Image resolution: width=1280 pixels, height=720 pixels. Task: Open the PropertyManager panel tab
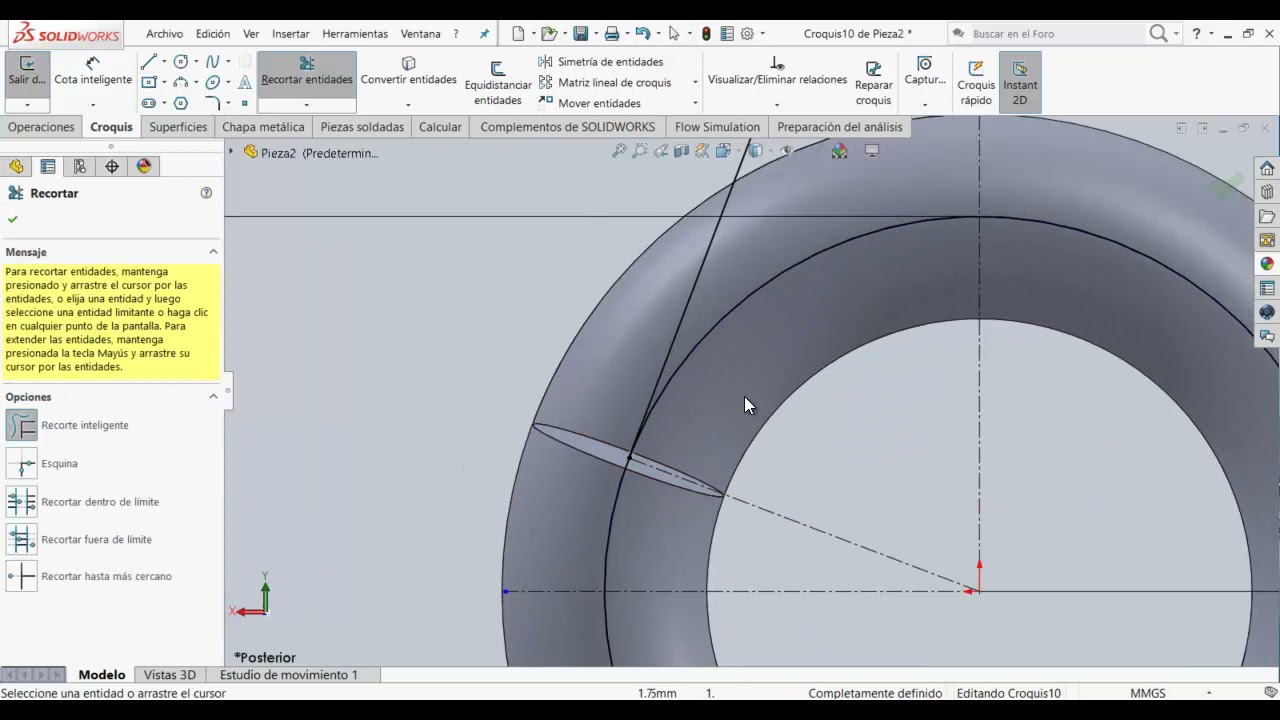tap(48, 167)
